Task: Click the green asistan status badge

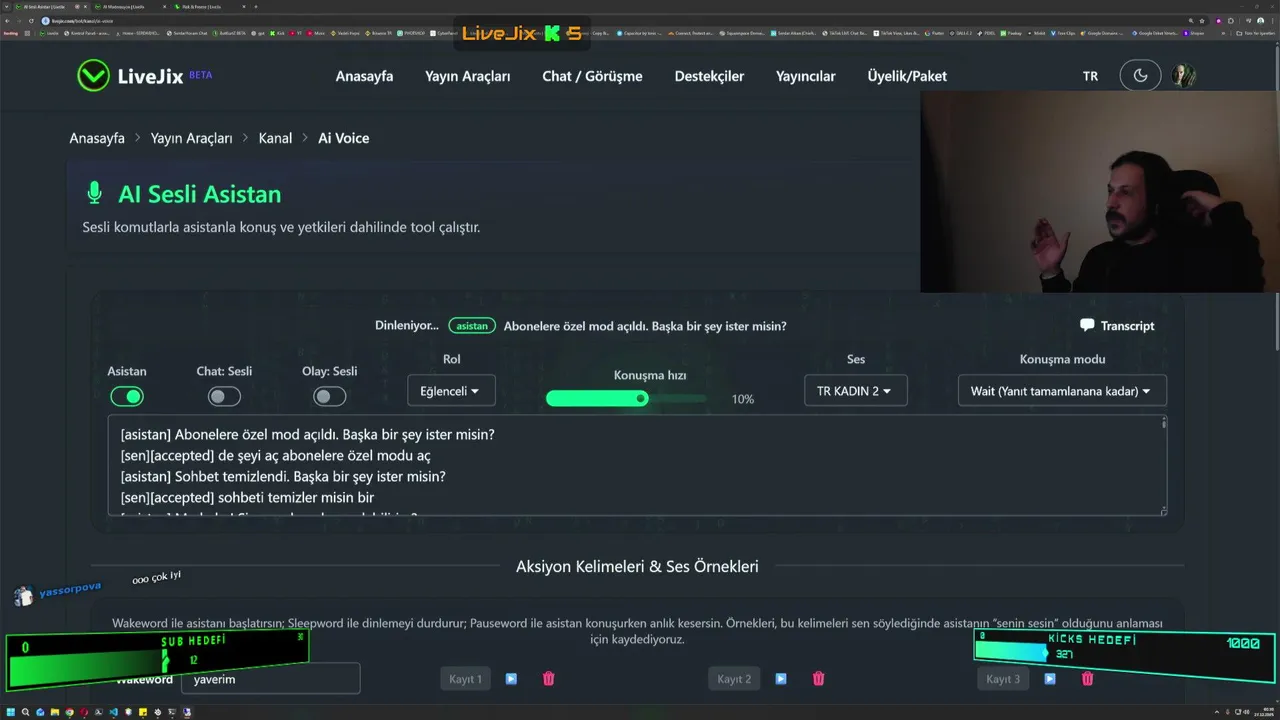Action: [472, 326]
